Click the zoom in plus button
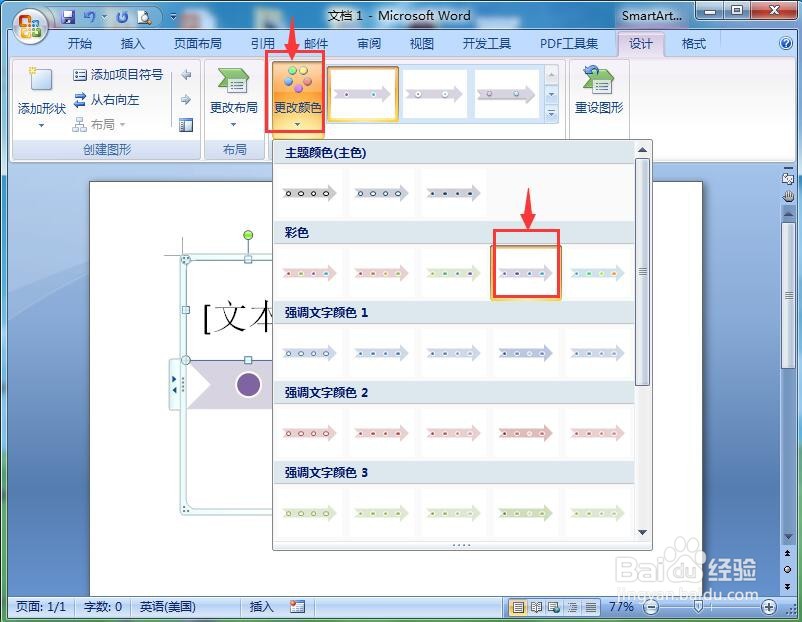The image size is (802, 622). 768,607
